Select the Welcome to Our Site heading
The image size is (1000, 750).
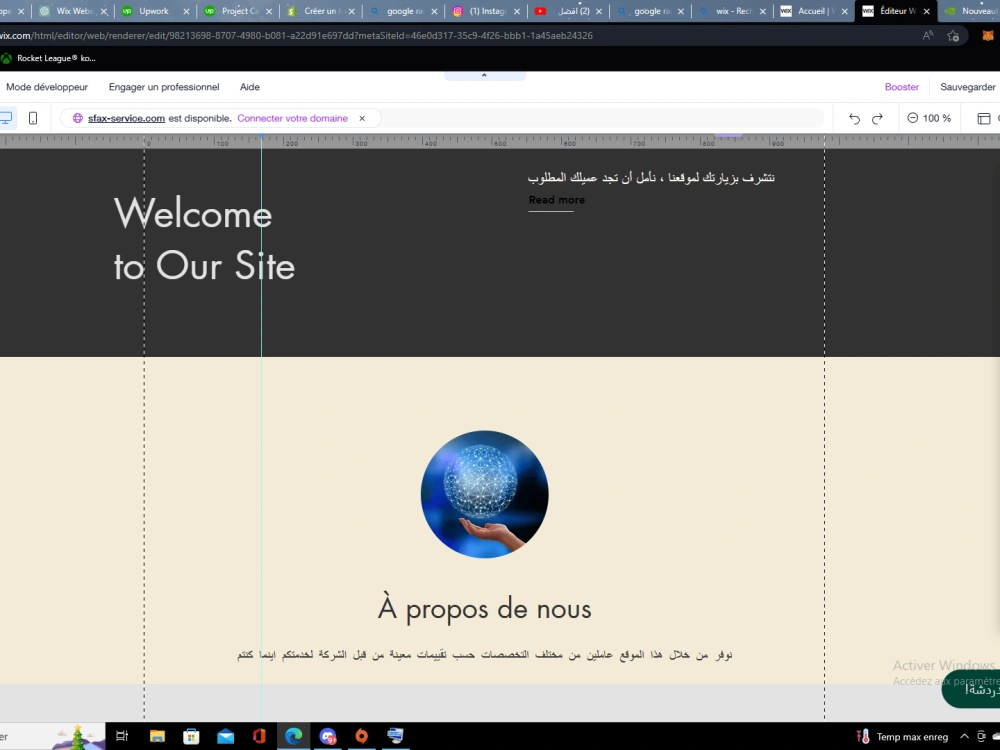coord(204,239)
